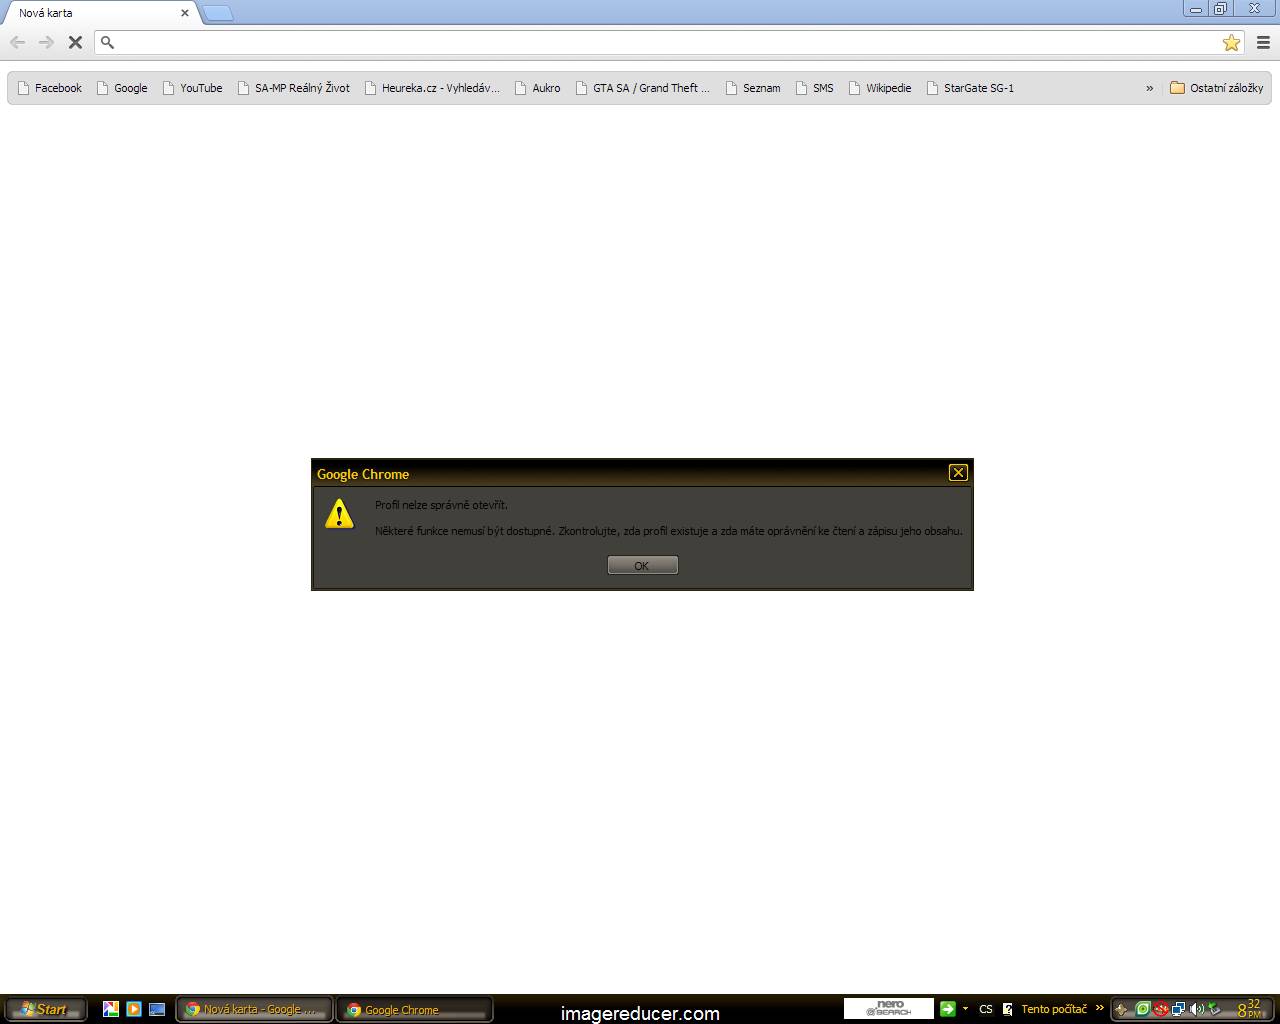Go forward to the next page
Viewport: 1280px width, 1024px height.
[x=46, y=42]
